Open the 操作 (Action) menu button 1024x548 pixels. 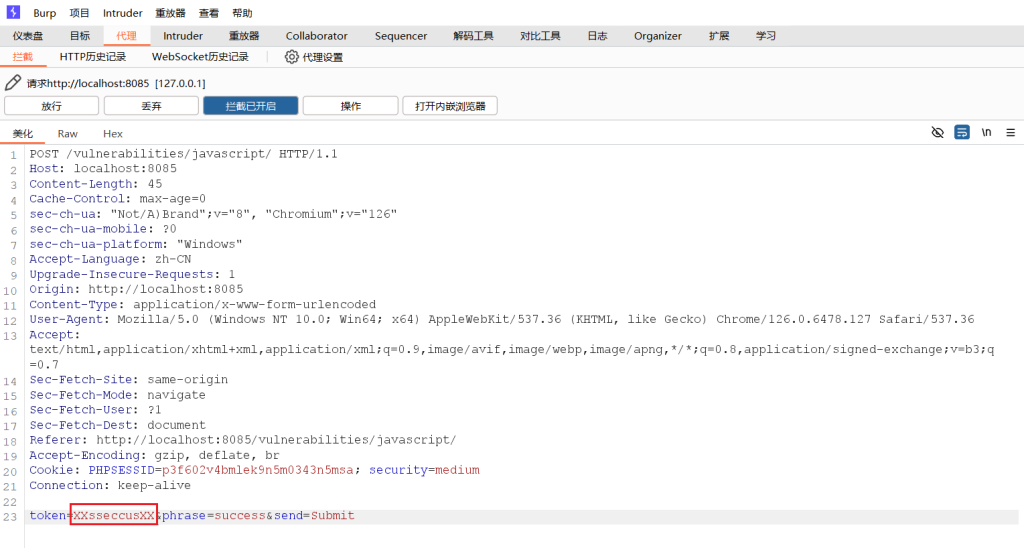coord(350,106)
